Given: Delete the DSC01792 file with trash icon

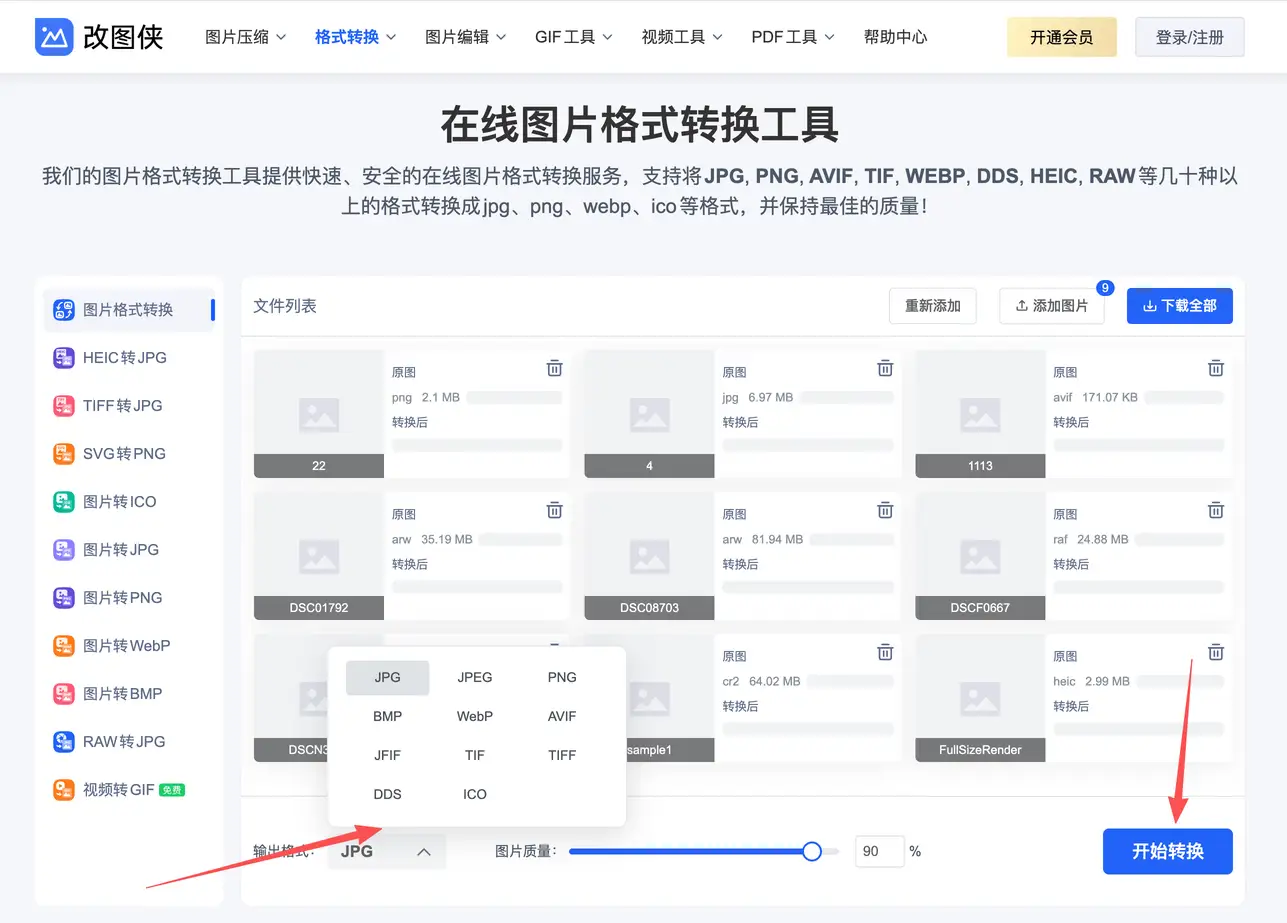Looking at the screenshot, I should [x=554, y=510].
